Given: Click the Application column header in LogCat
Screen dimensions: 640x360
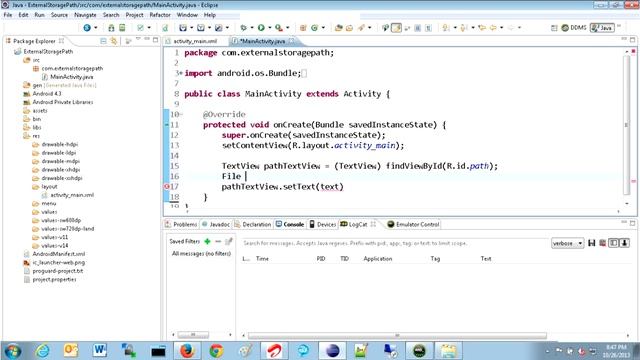Looking at the screenshot, I should click(x=378, y=259).
